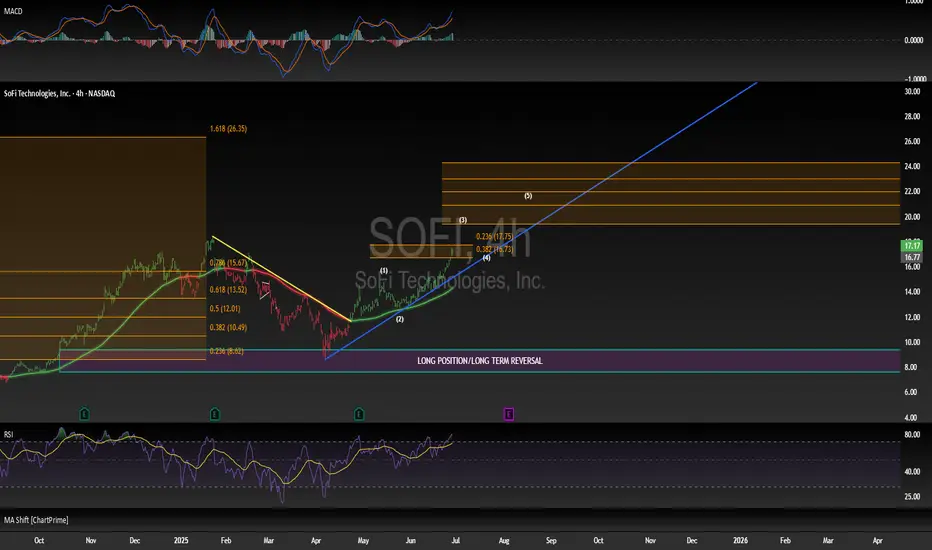
Task: Select the 0.236 (8.62) Fibonacci label
Action: (x=226, y=351)
